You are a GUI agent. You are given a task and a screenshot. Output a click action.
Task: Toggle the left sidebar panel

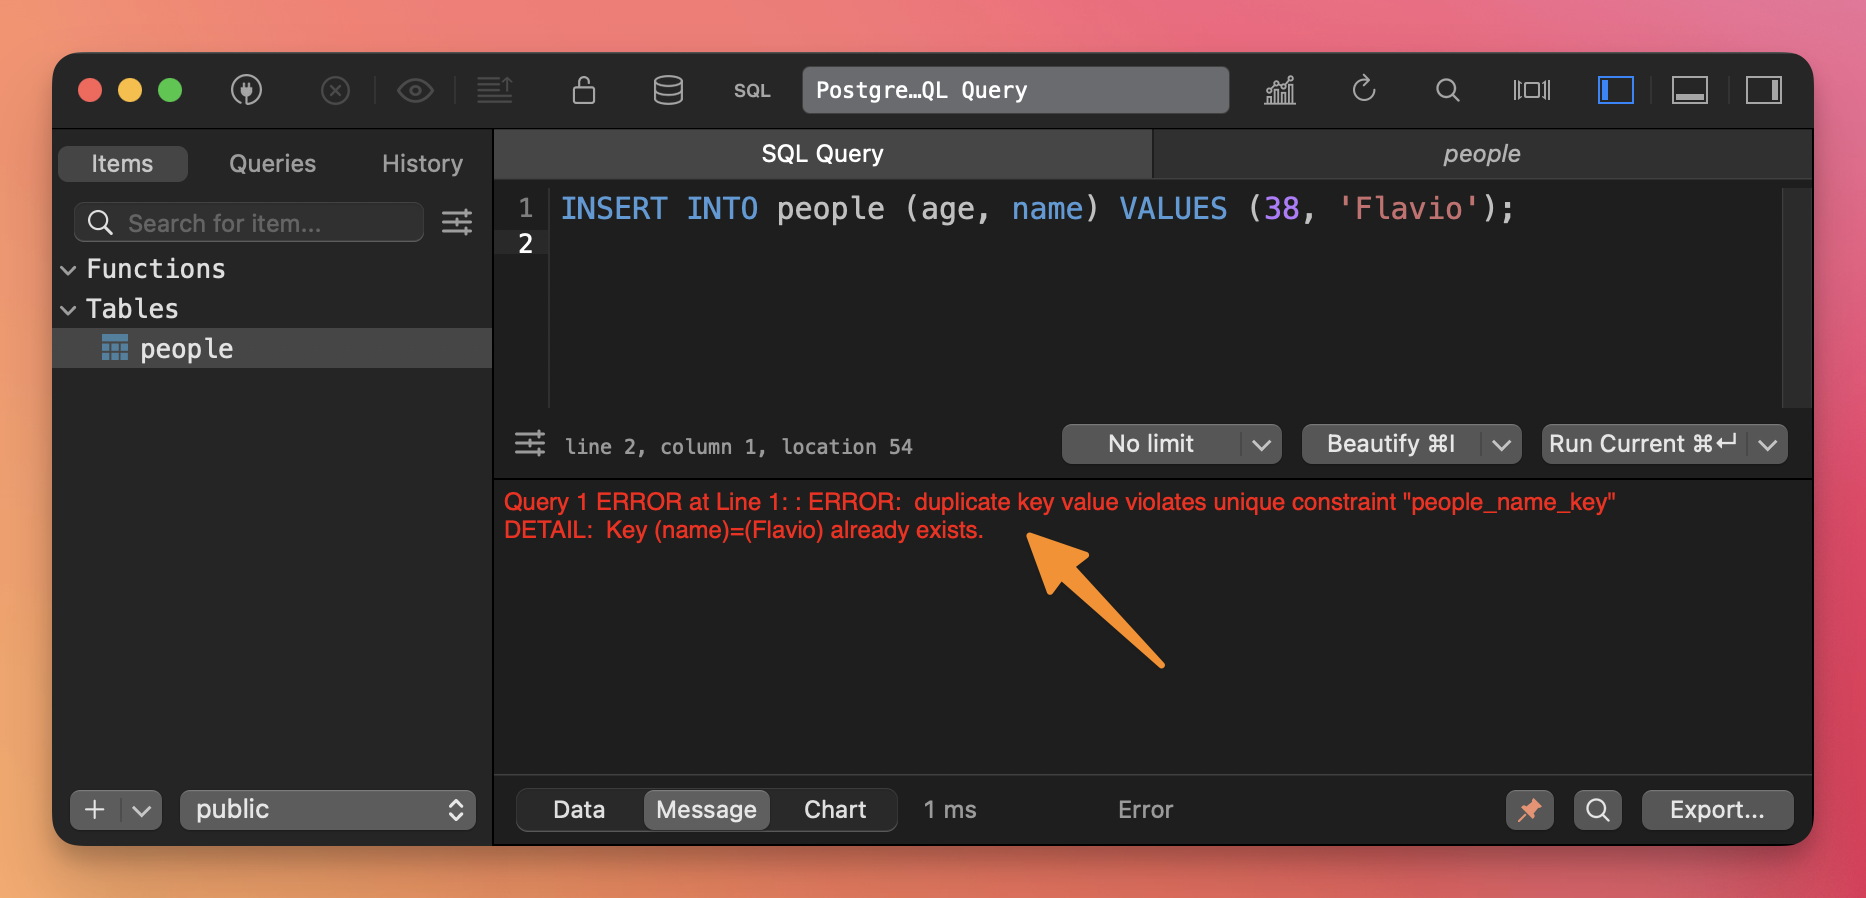point(1615,90)
